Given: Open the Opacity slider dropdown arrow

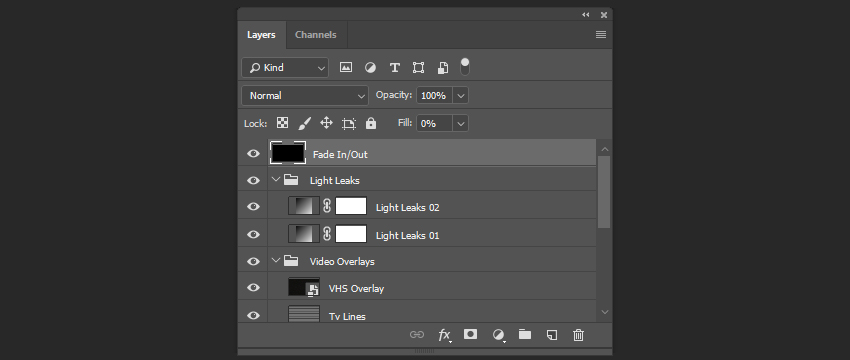Looking at the screenshot, I should 461,95.
